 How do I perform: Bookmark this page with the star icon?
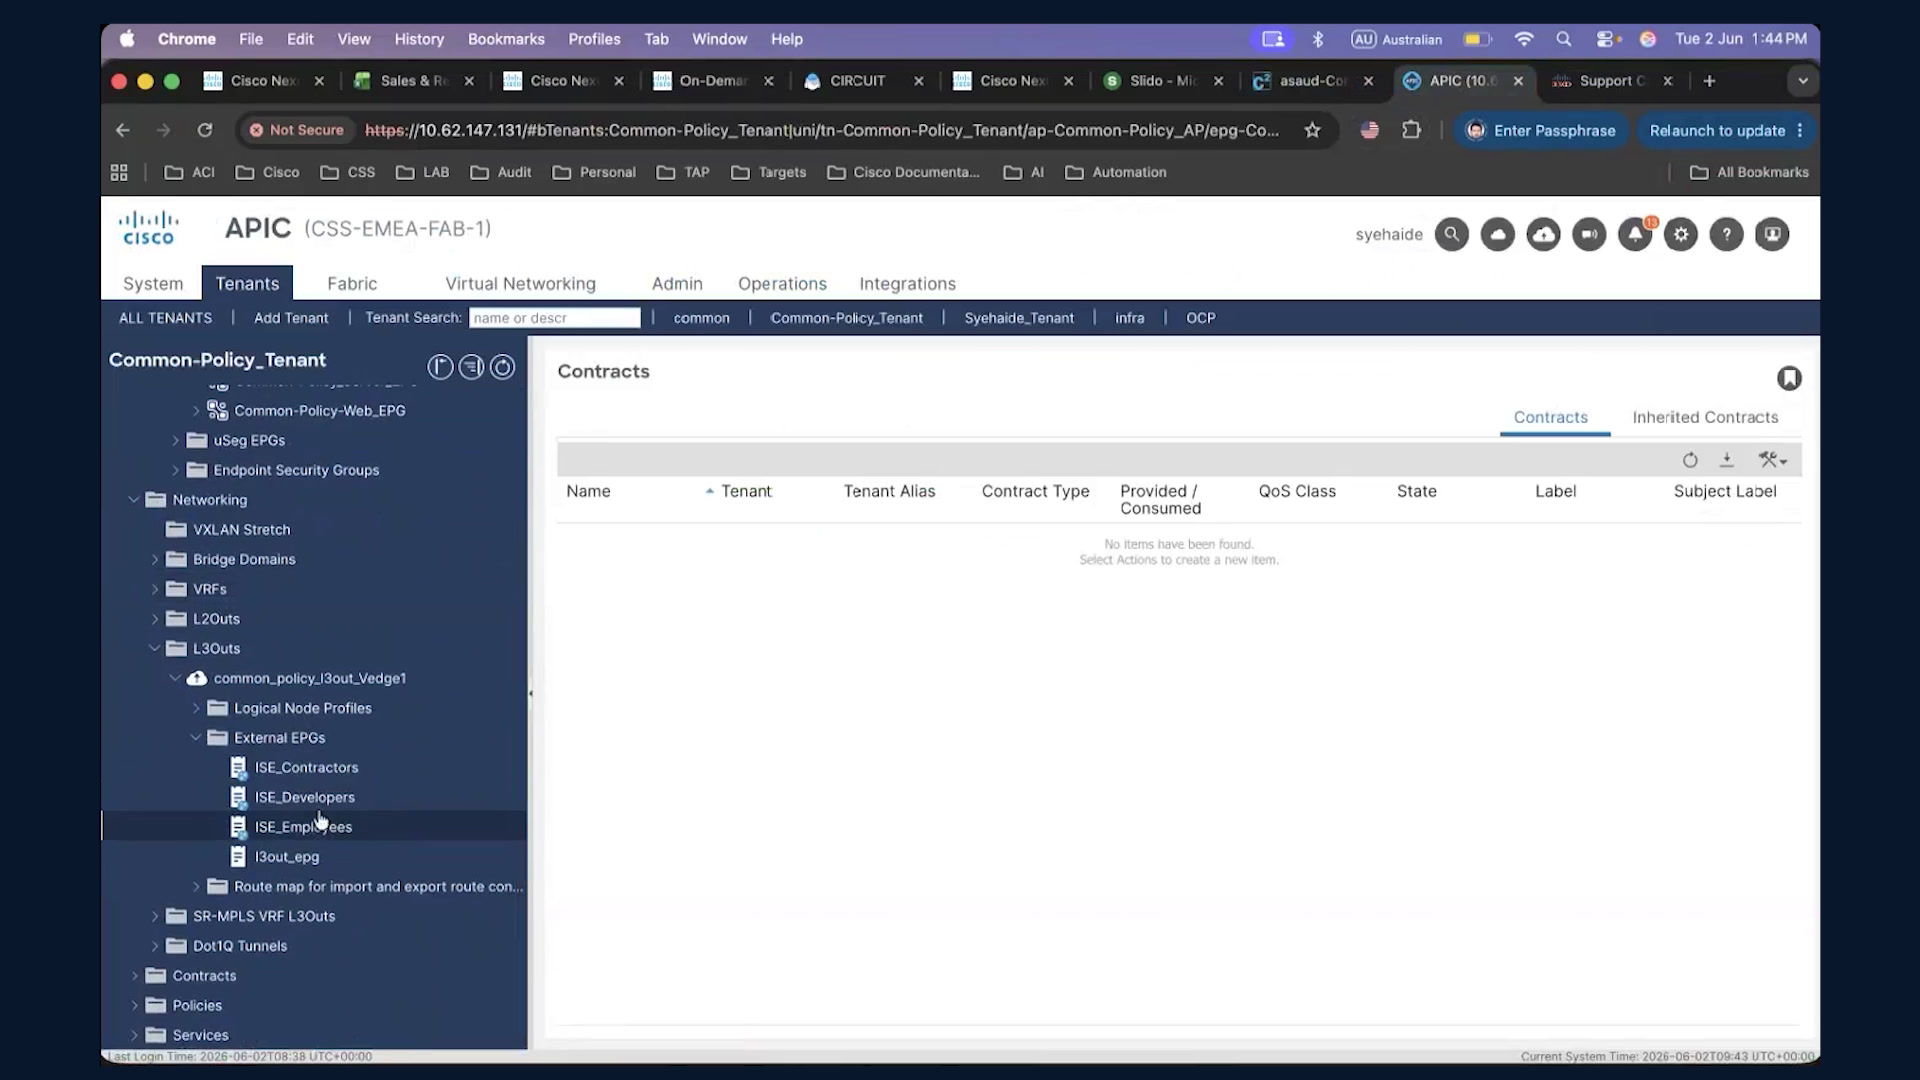click(x=1313, y=130)
